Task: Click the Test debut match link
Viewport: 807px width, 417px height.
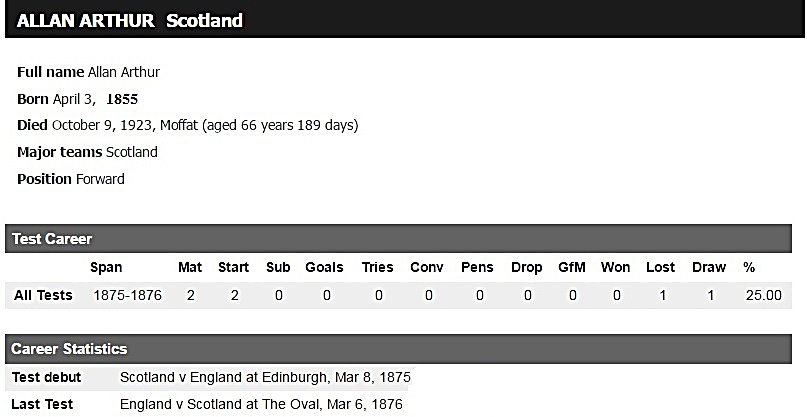Action: [265, 377]
